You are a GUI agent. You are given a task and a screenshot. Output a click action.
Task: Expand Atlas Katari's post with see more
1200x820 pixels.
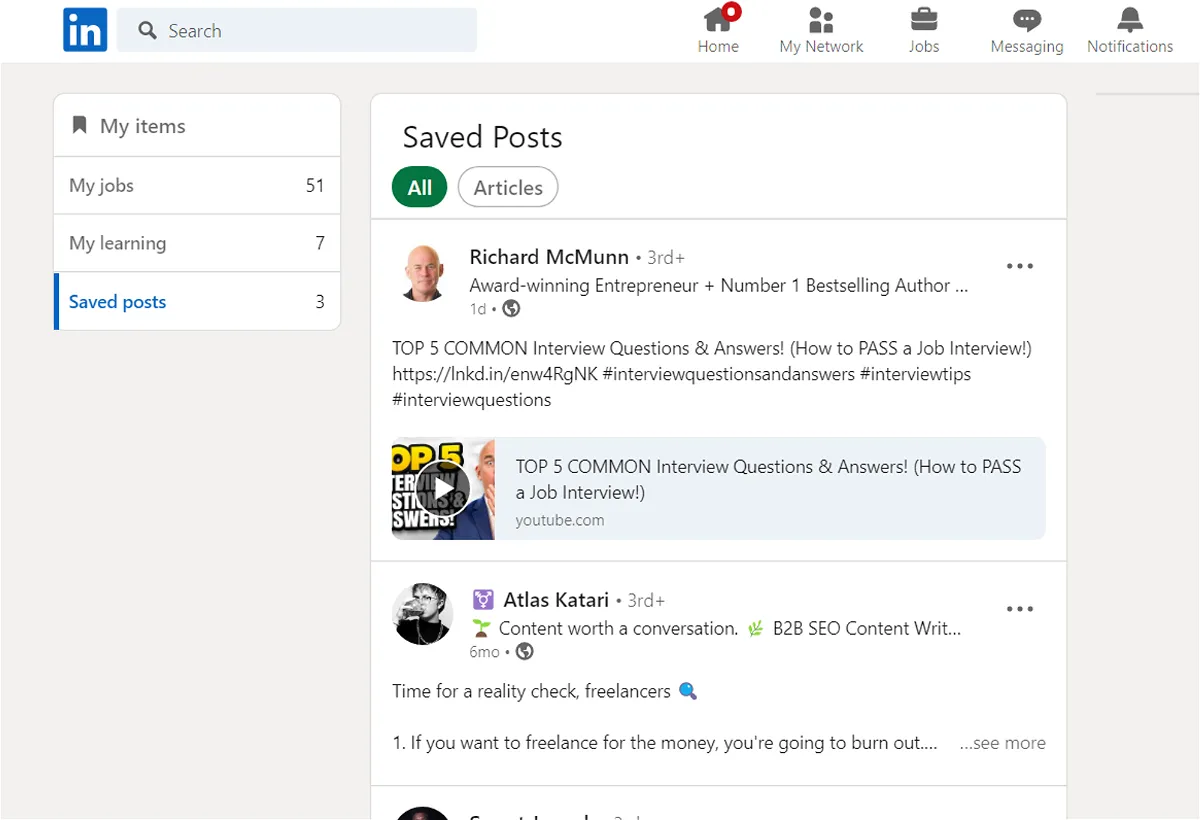[x=1002, y=743]
